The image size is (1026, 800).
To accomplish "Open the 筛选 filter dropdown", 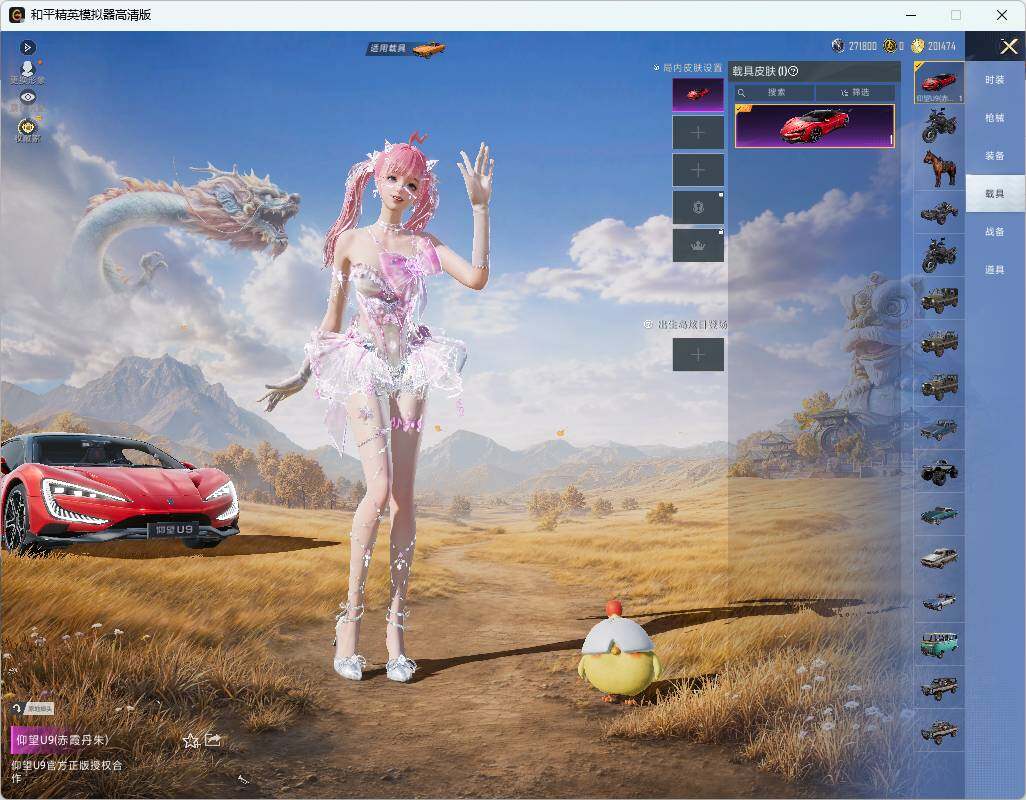I will 855,92.
